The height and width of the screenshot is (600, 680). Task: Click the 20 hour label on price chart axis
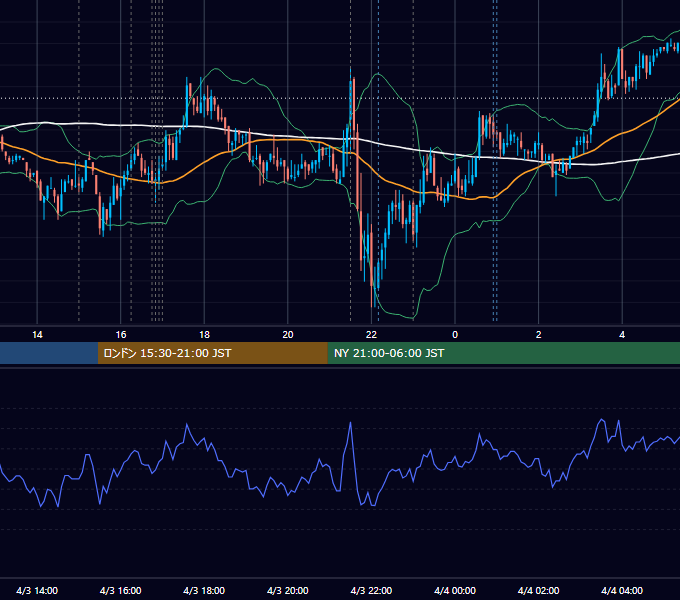coord(288,335)
